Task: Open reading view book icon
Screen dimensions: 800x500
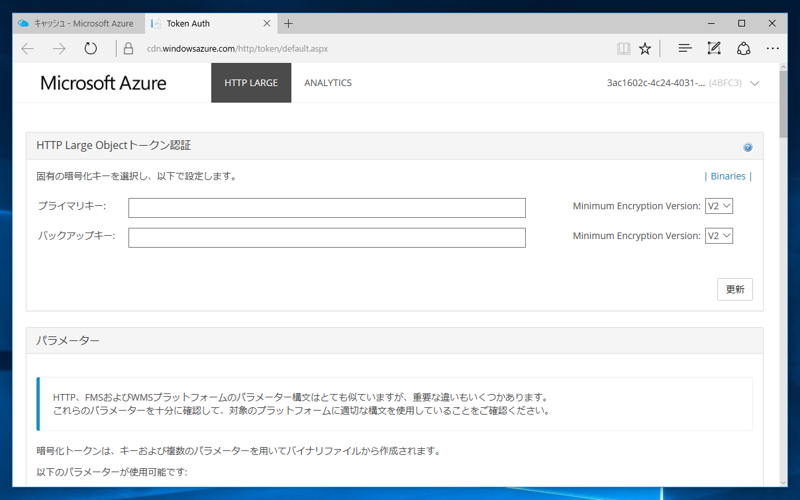Action: tap(623, 48)
